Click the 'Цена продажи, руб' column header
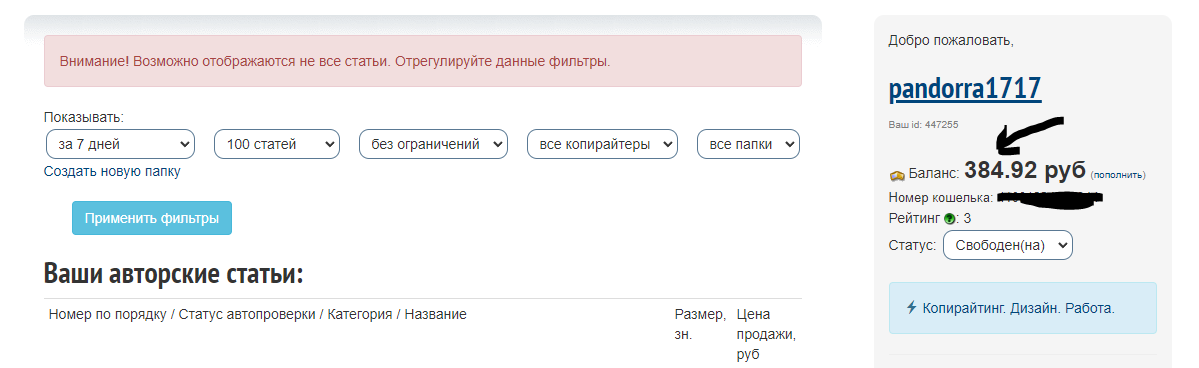 pos(765,334)
